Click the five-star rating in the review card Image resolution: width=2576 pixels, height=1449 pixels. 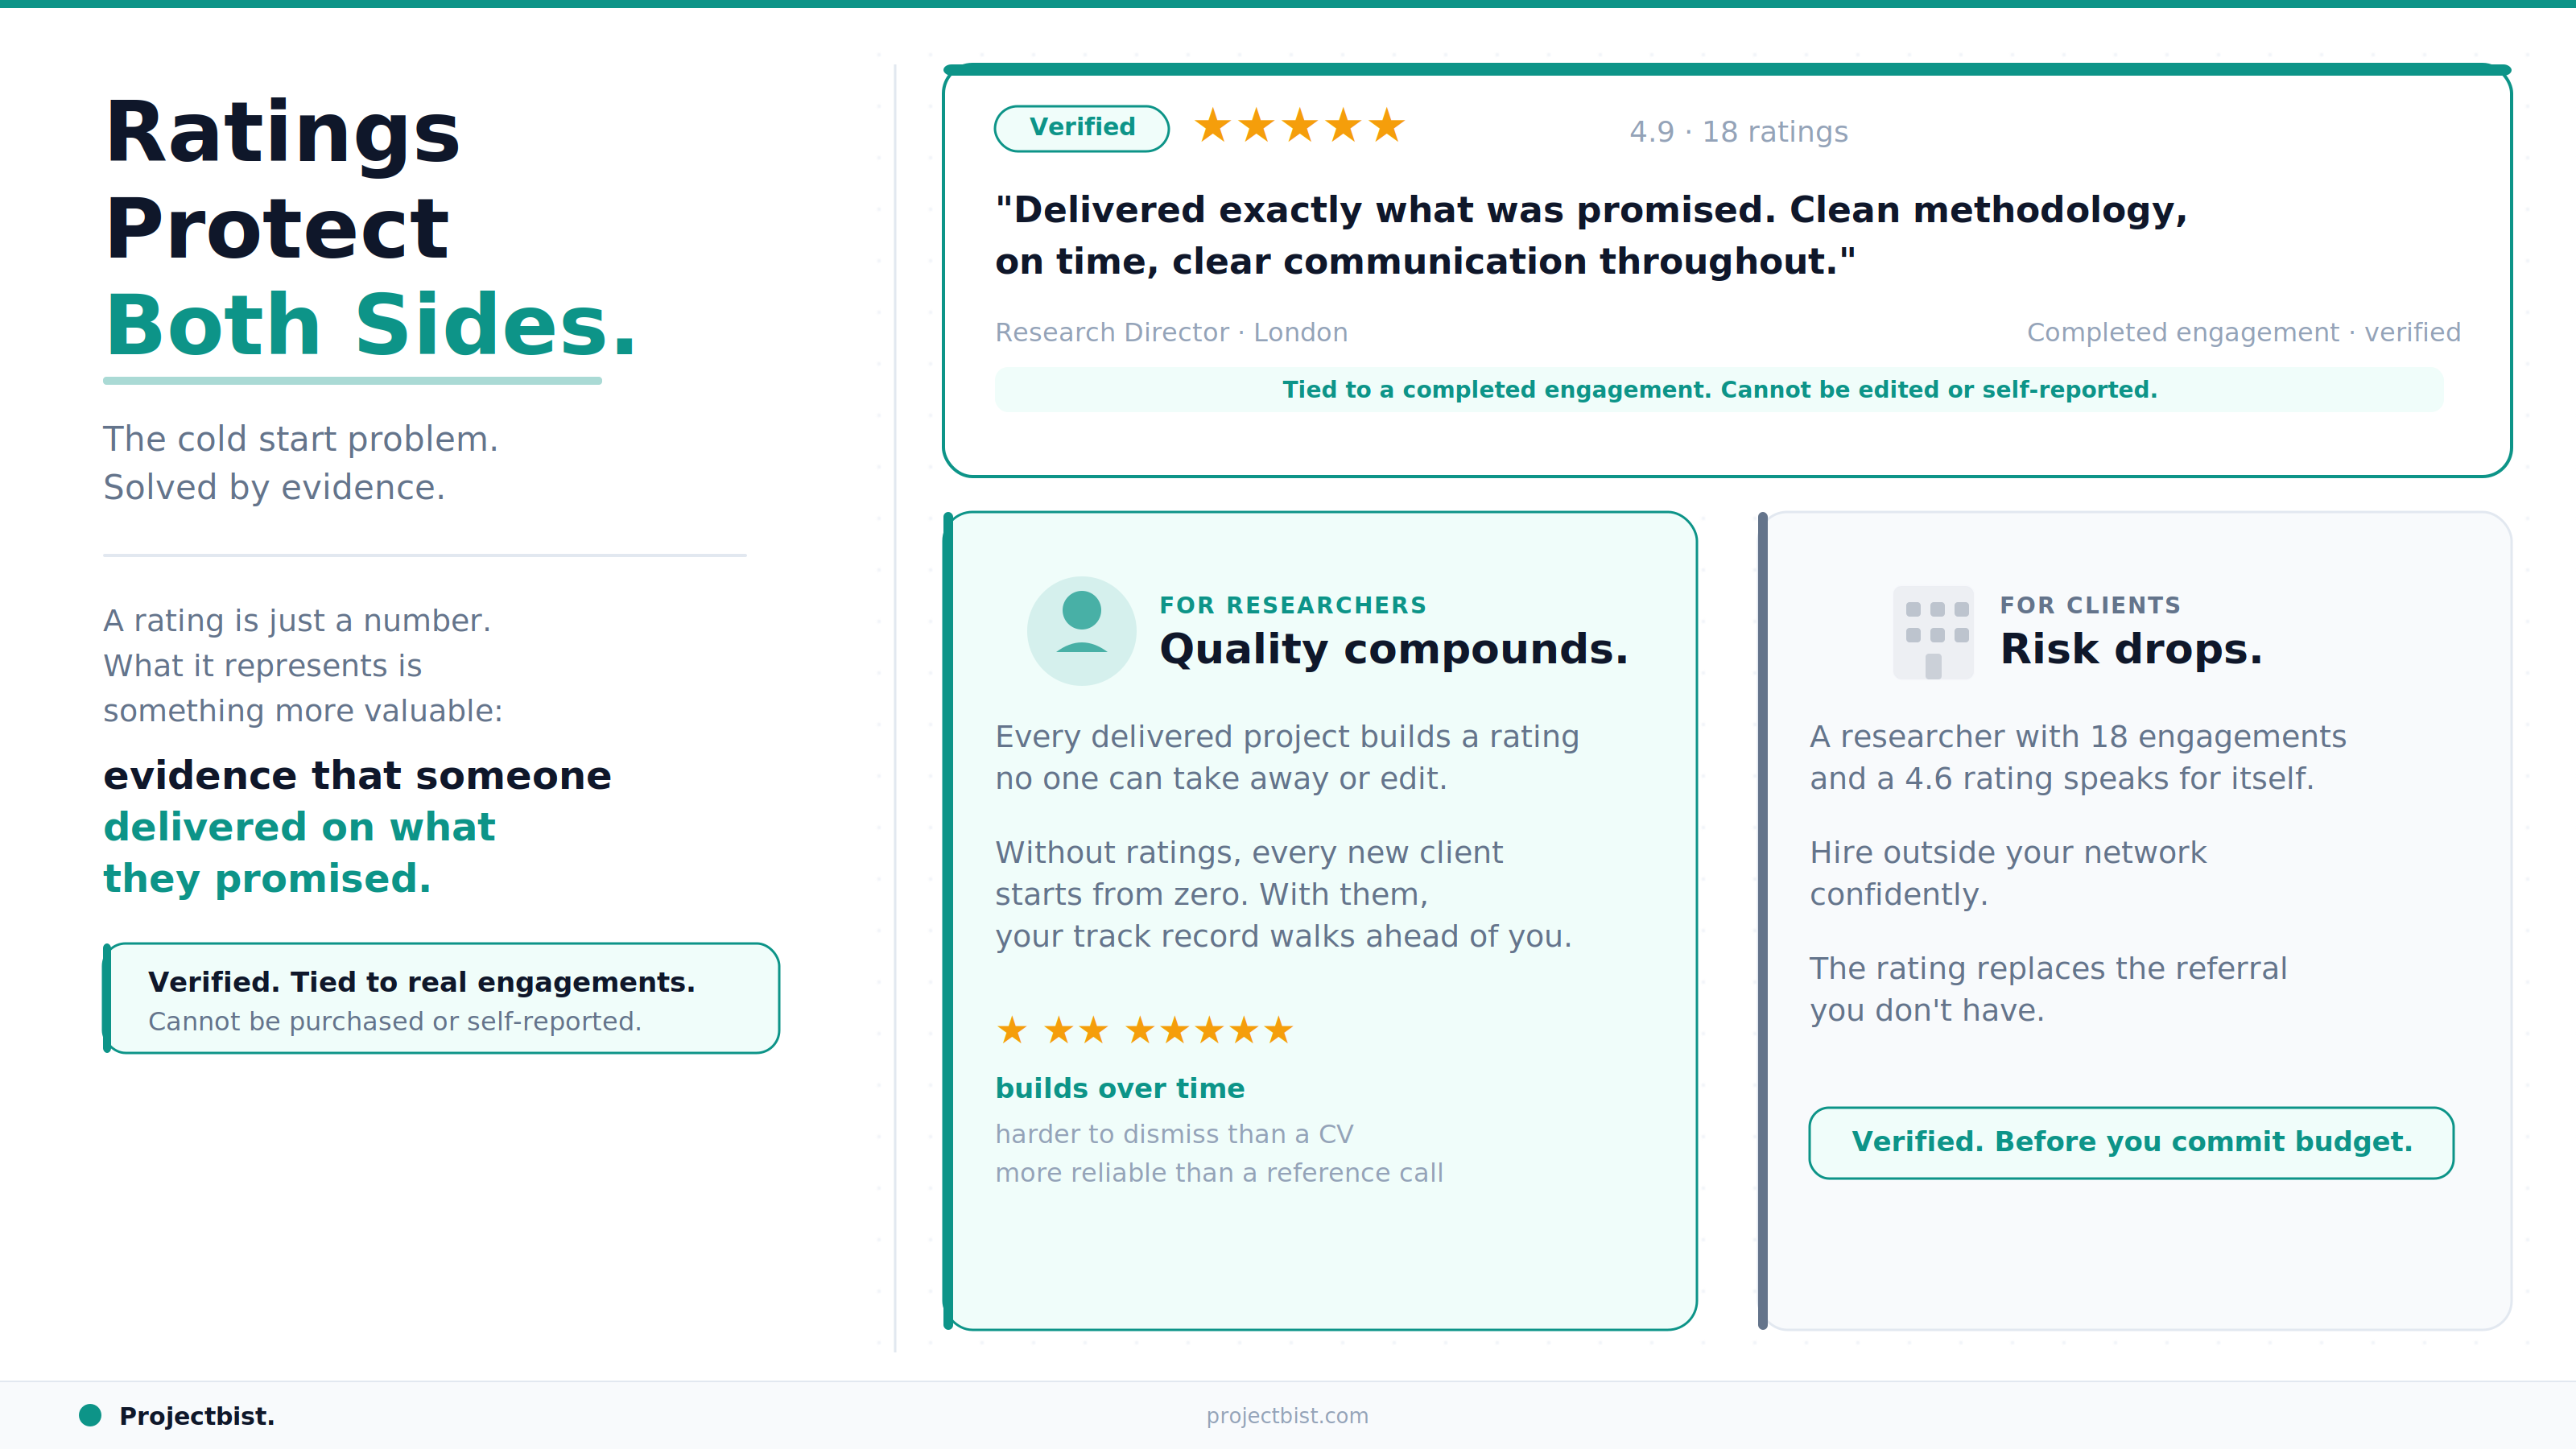[1300, 127]
